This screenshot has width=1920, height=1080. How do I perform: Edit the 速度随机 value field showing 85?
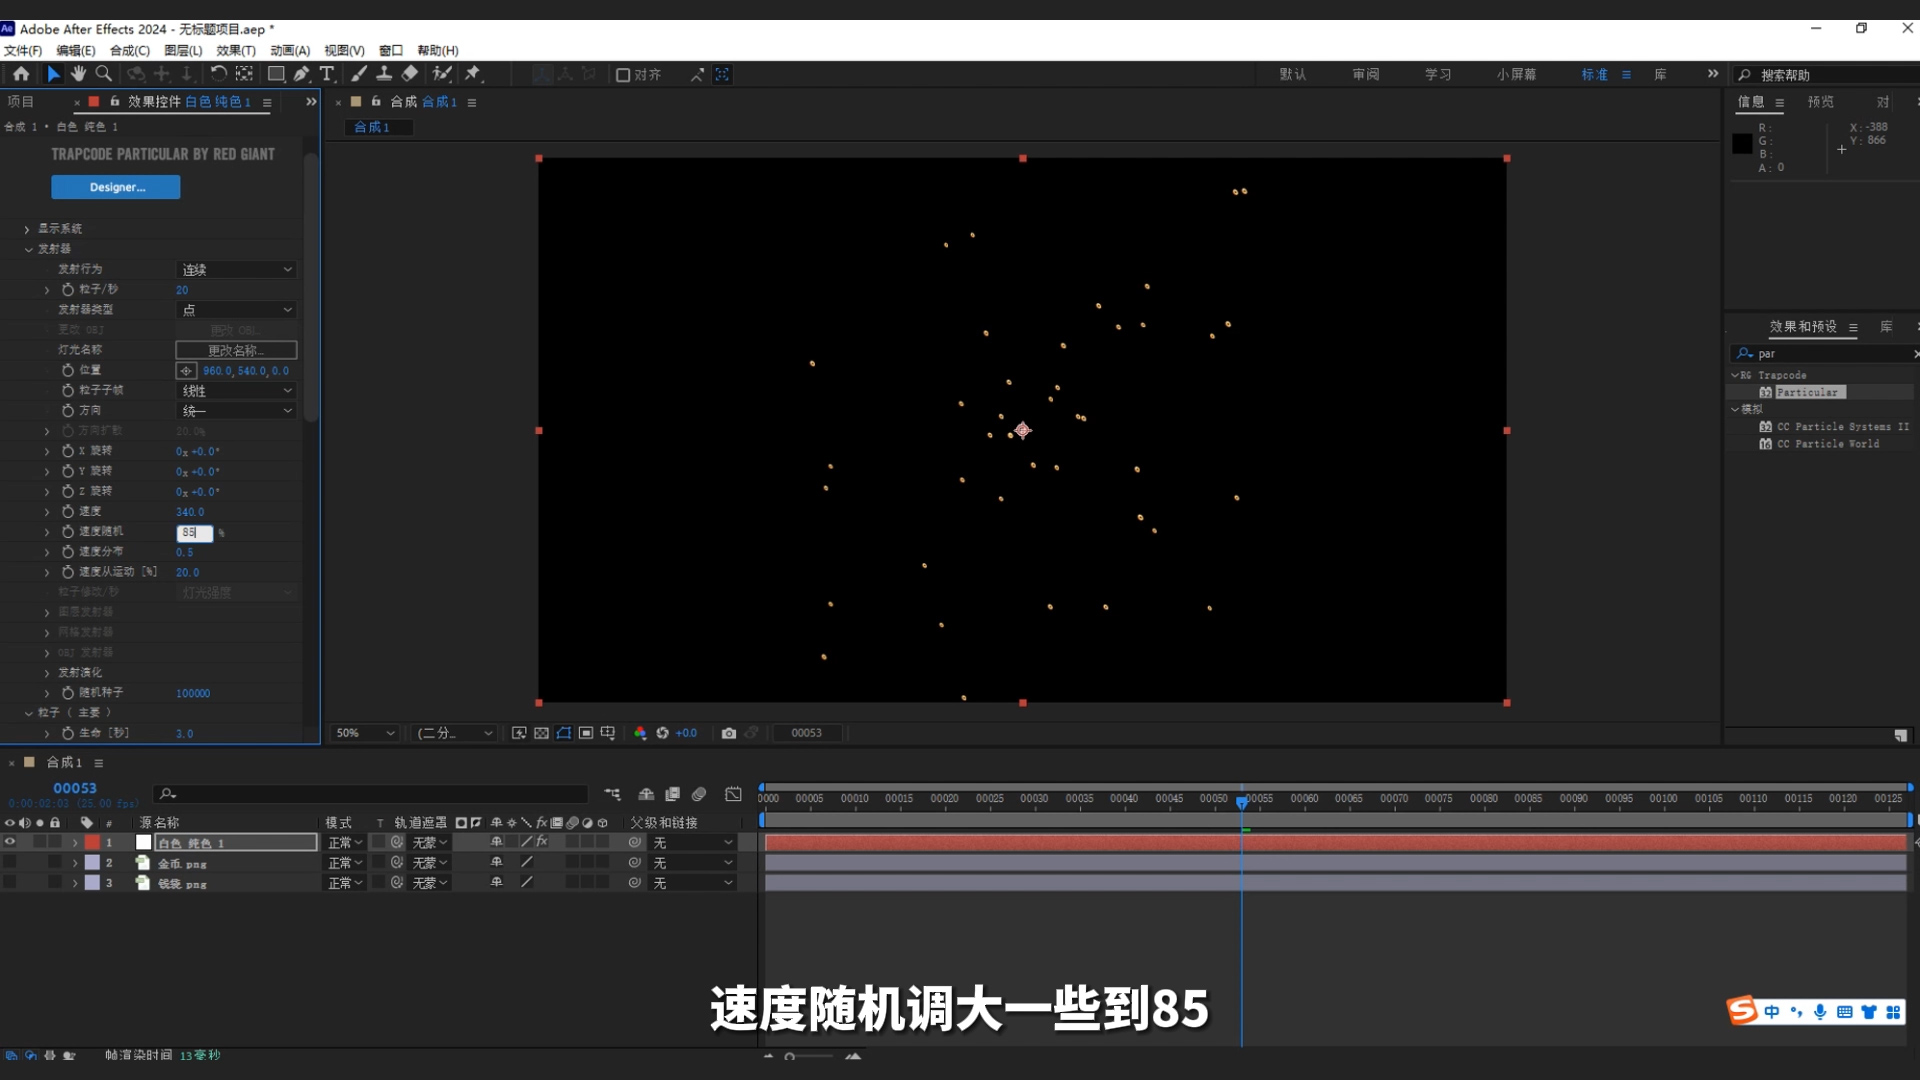(x=193, y=533)
